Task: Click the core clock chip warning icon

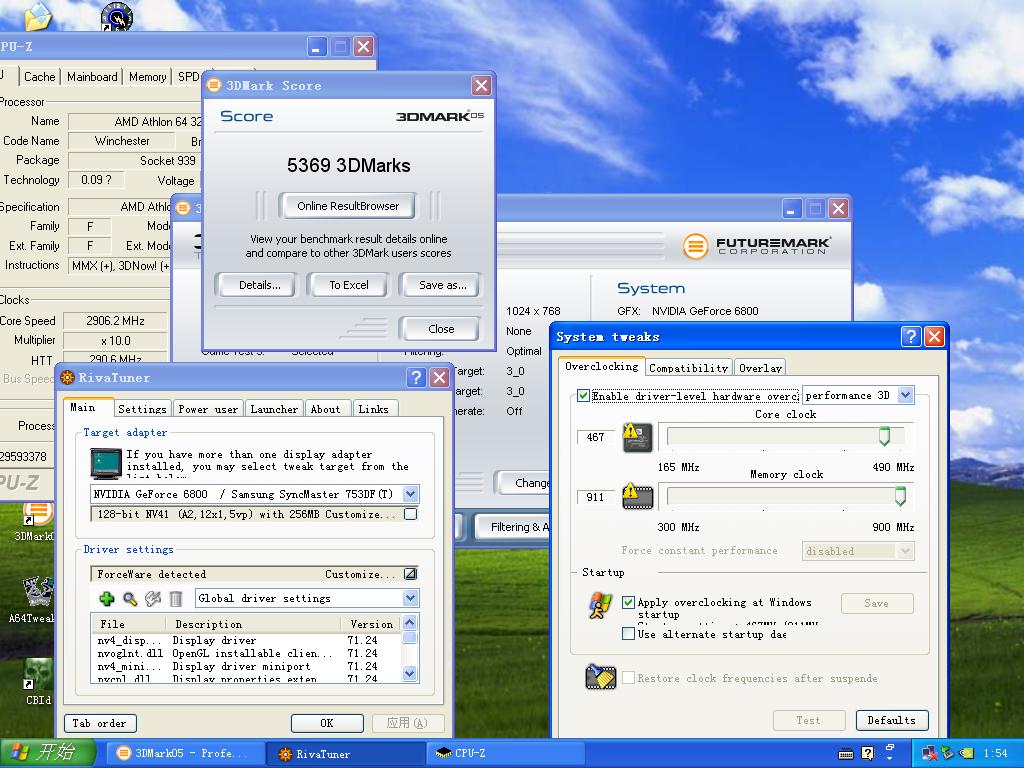Action: click(x=637, y=437)
